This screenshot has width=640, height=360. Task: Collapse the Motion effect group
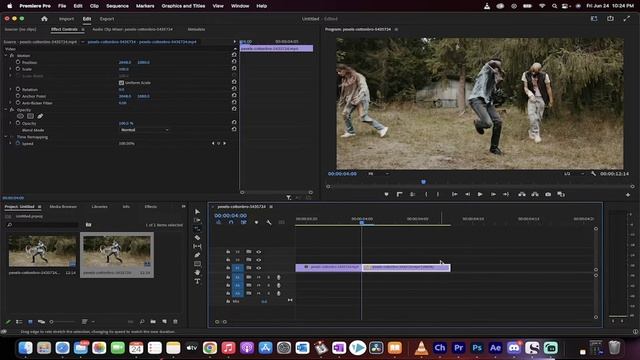6,56
